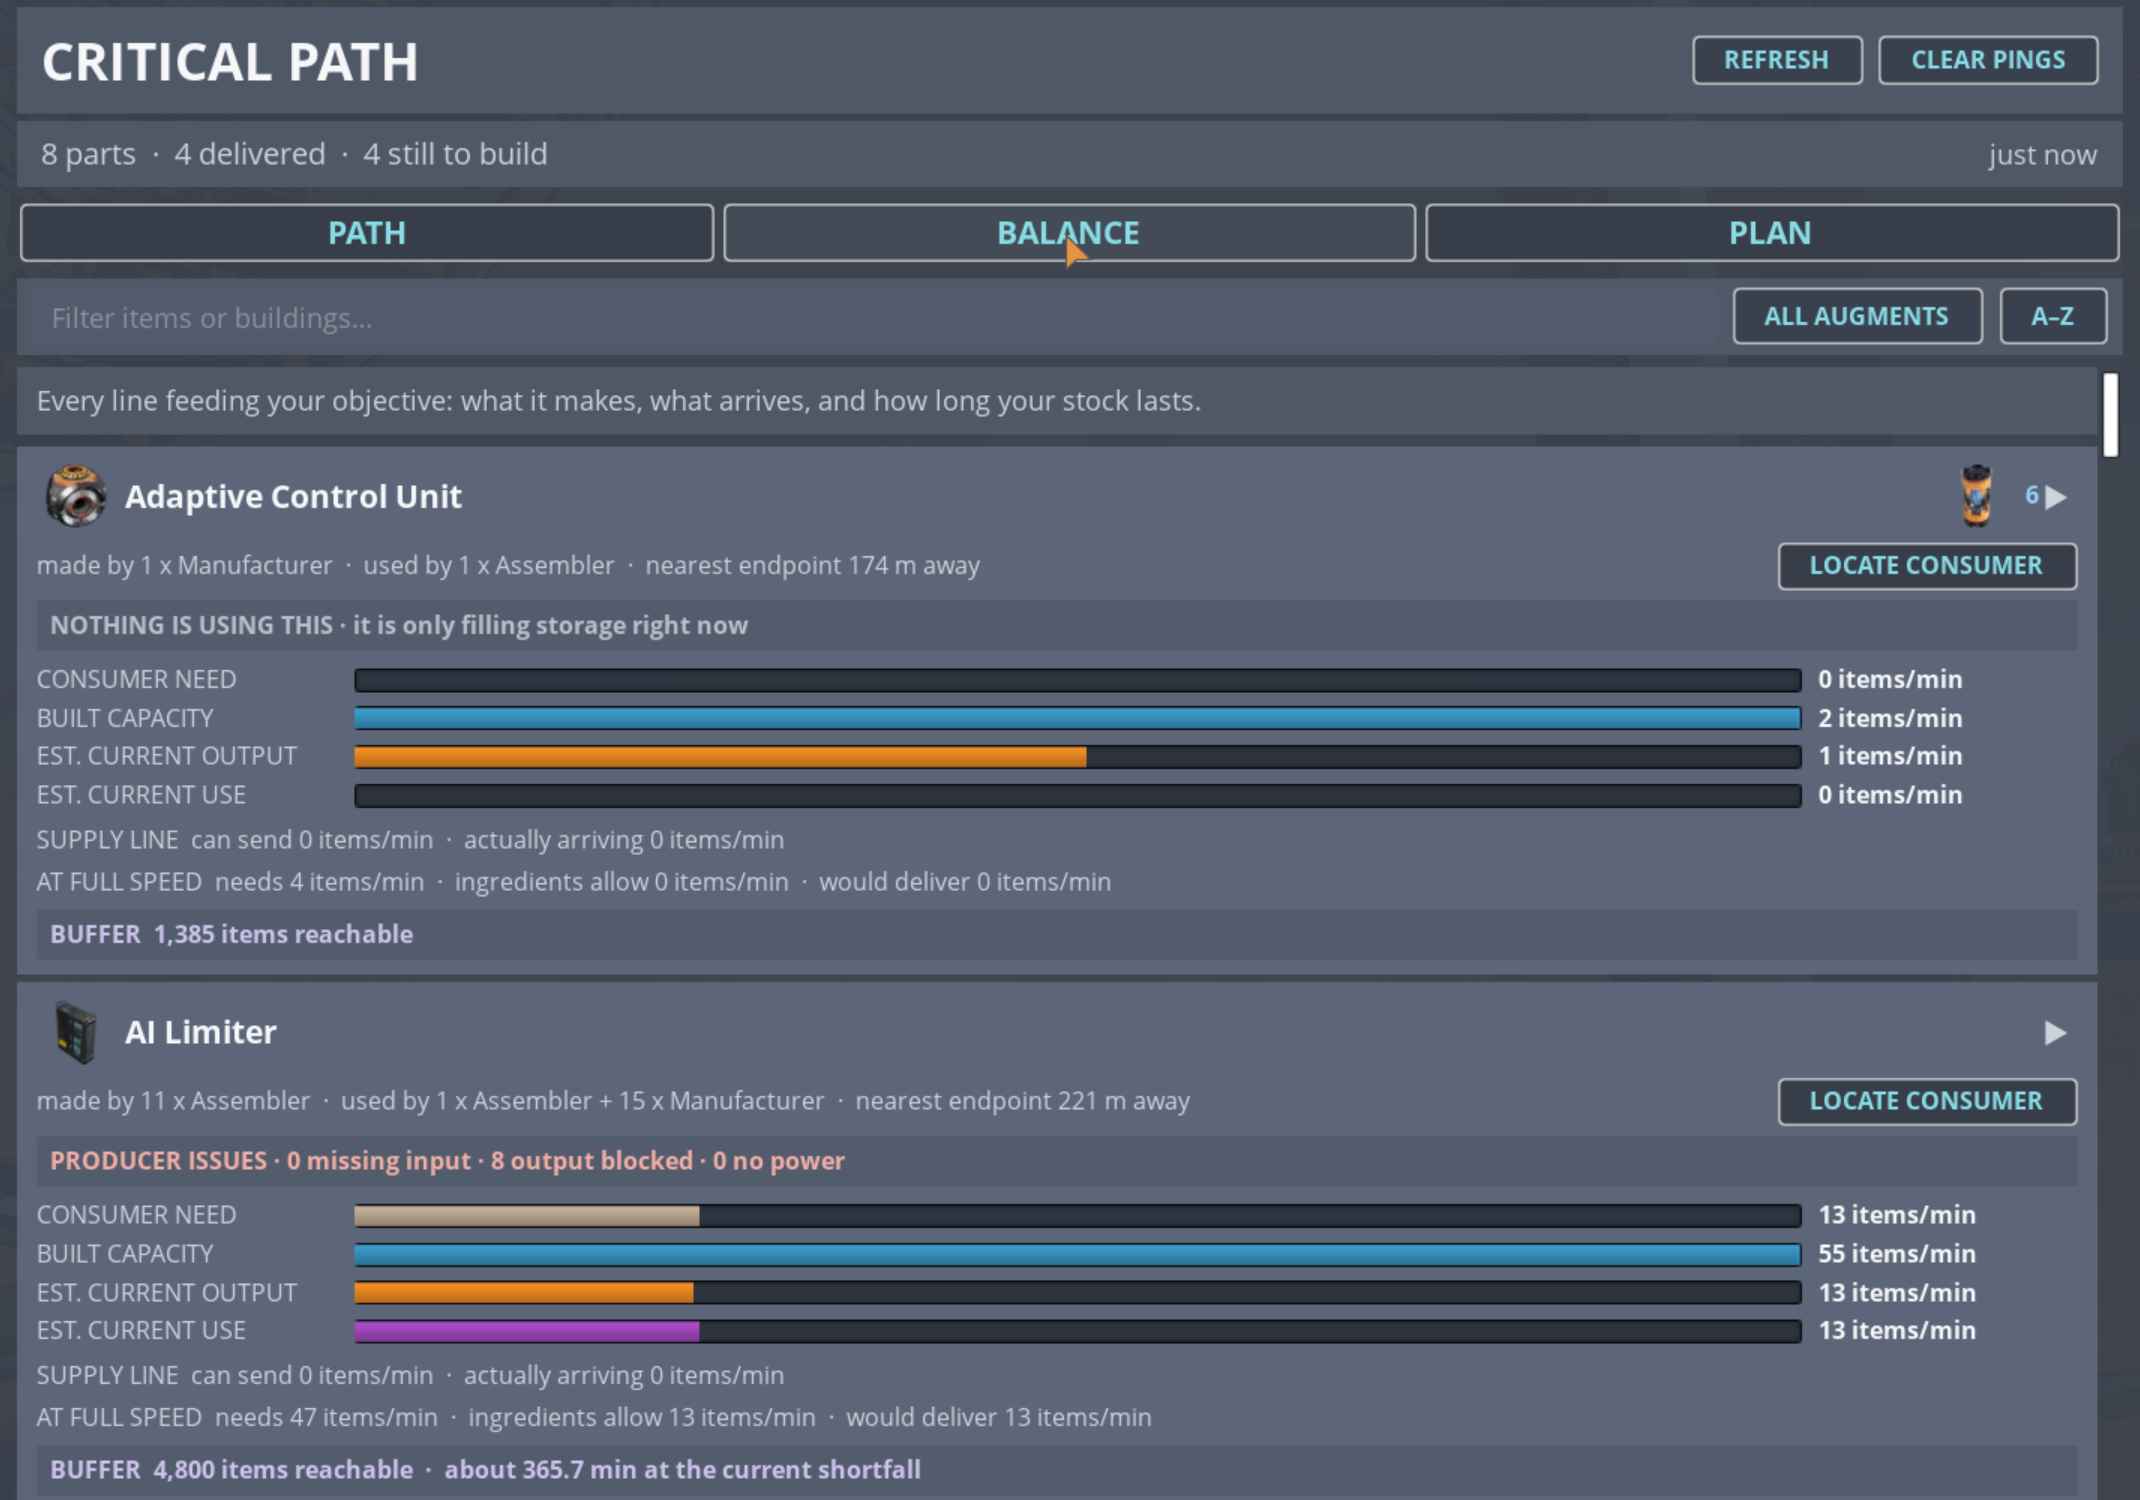This screenshot has height=1500, width=2140.
Task: Click "BUFFER 4,800 items reachable" text
Action: tap(231, 1469)
